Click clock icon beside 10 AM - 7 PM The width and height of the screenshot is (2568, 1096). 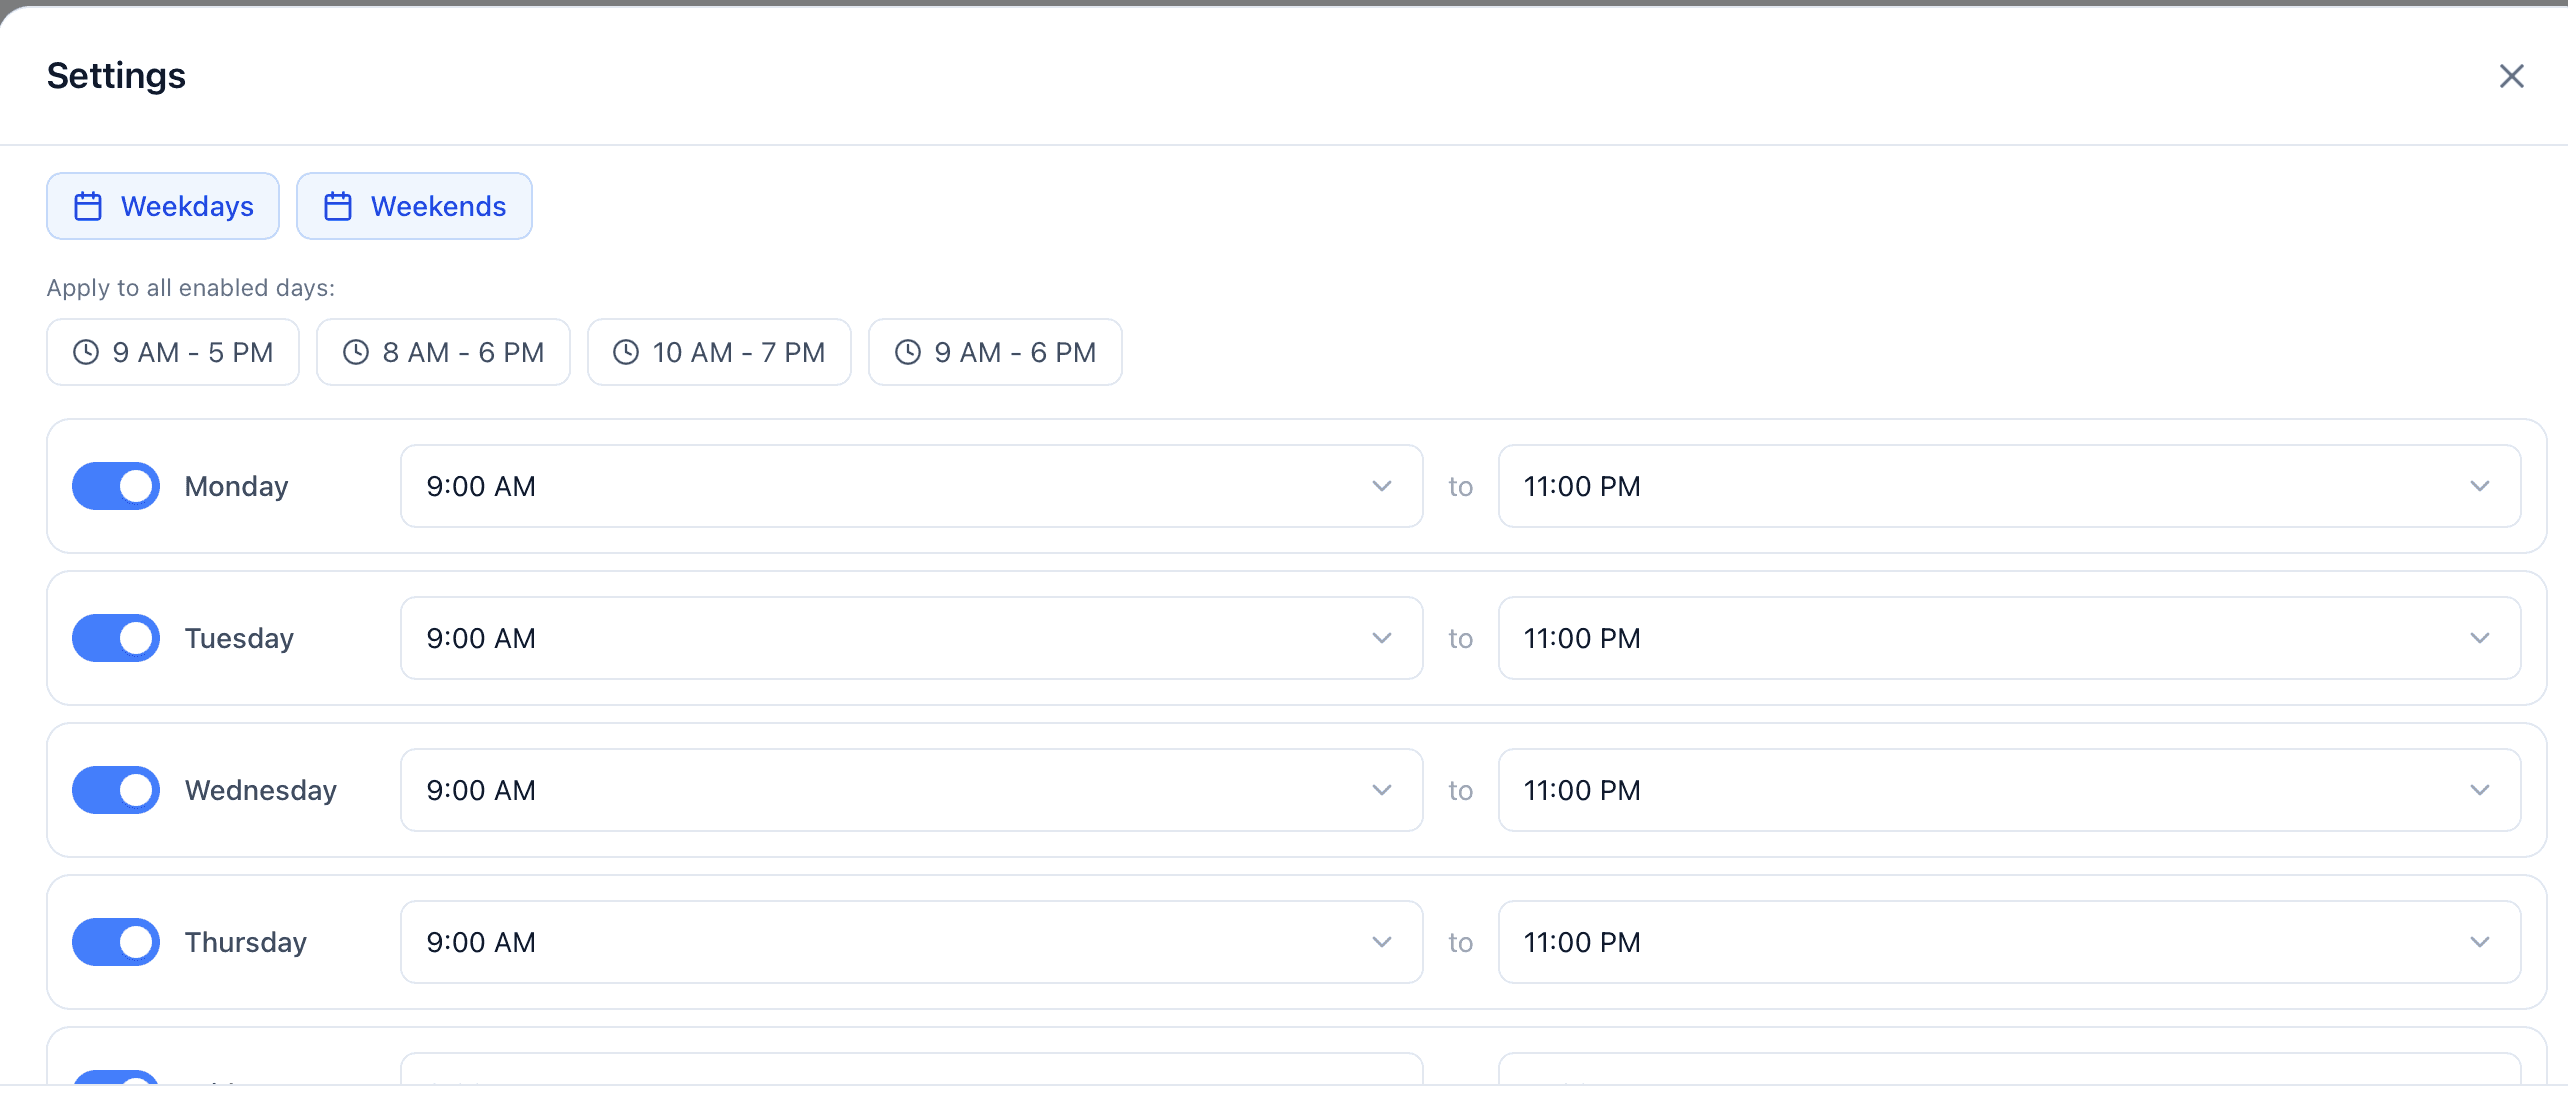[626, 352]
